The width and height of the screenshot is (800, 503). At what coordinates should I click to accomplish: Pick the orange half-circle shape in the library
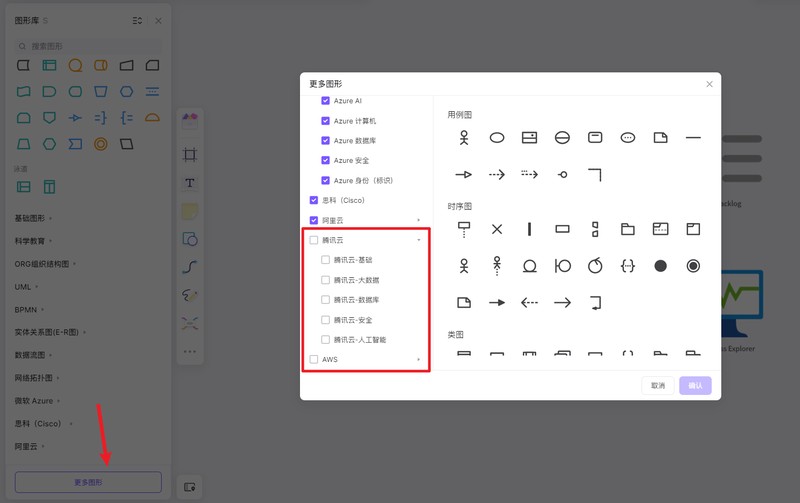point(152,118)
